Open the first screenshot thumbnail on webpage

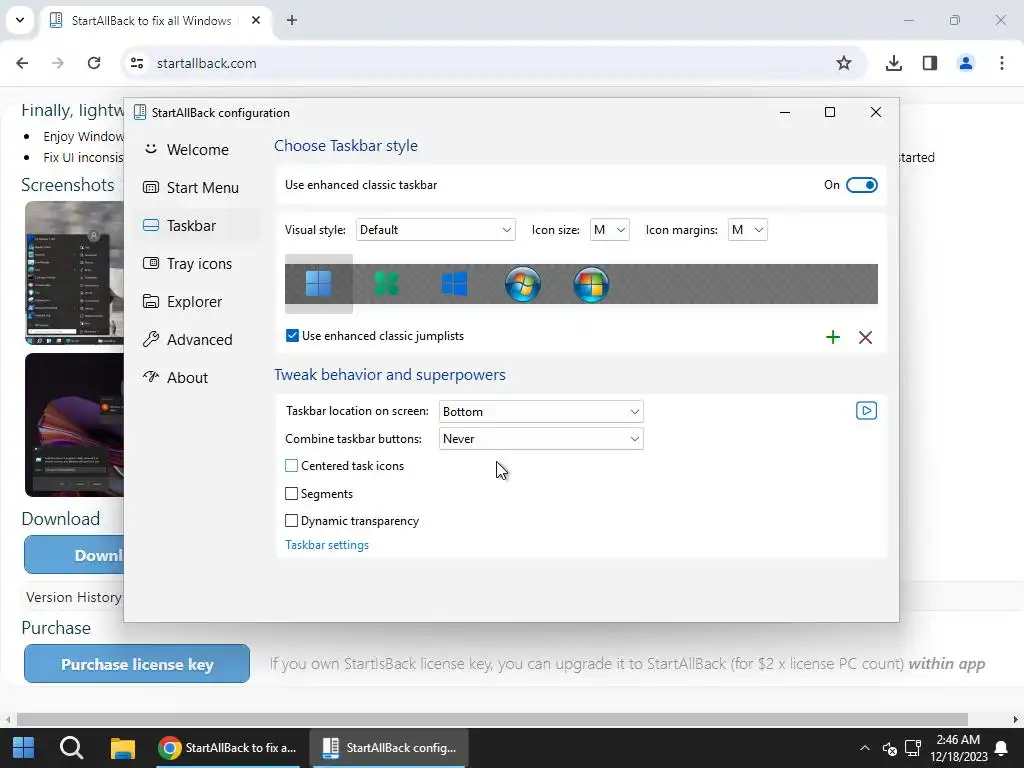[x=74, y=273]
